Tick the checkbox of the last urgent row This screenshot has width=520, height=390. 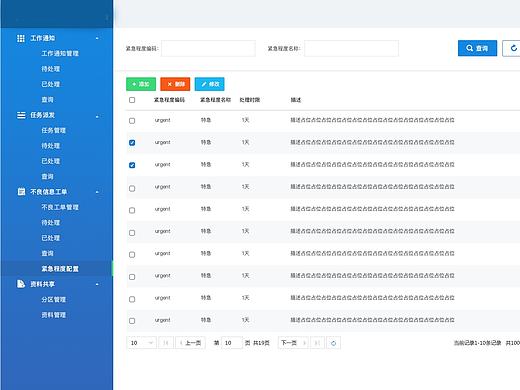tap(132, 321)
